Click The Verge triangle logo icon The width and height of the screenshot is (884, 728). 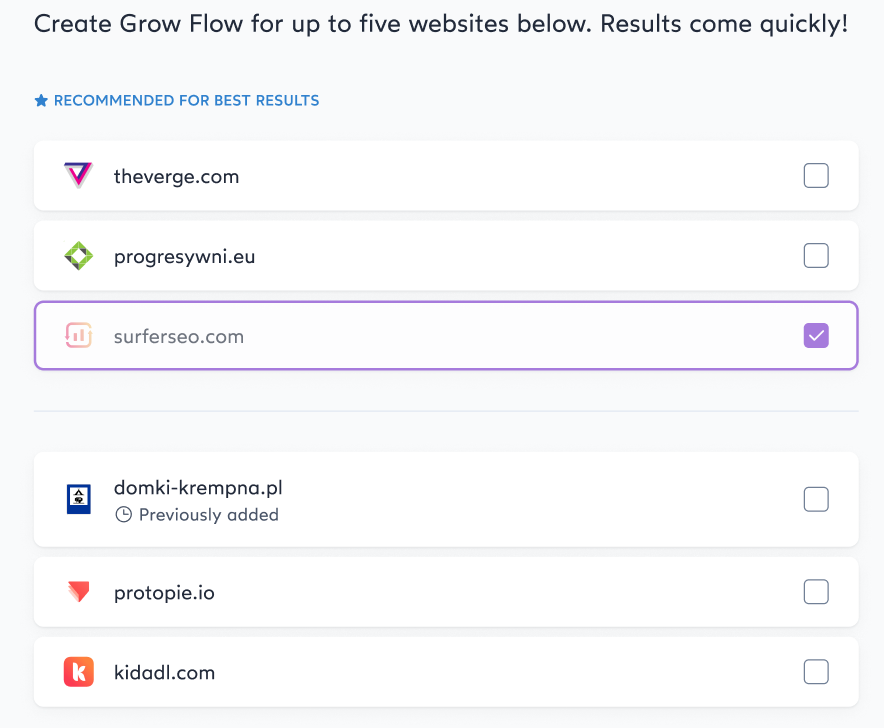78,175
